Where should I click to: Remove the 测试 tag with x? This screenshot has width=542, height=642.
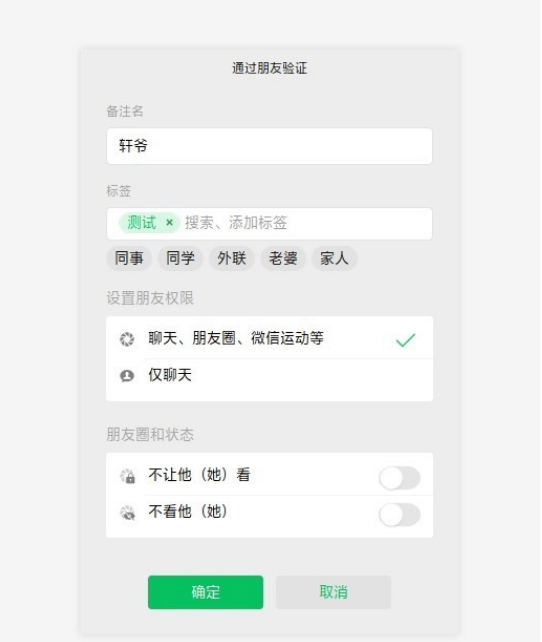(169, 223)
